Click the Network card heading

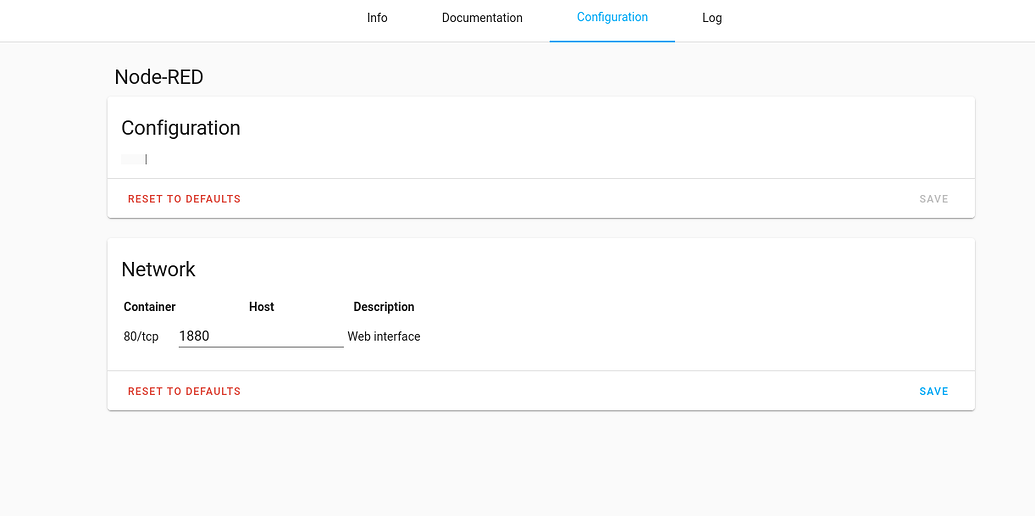click(158, 269)
